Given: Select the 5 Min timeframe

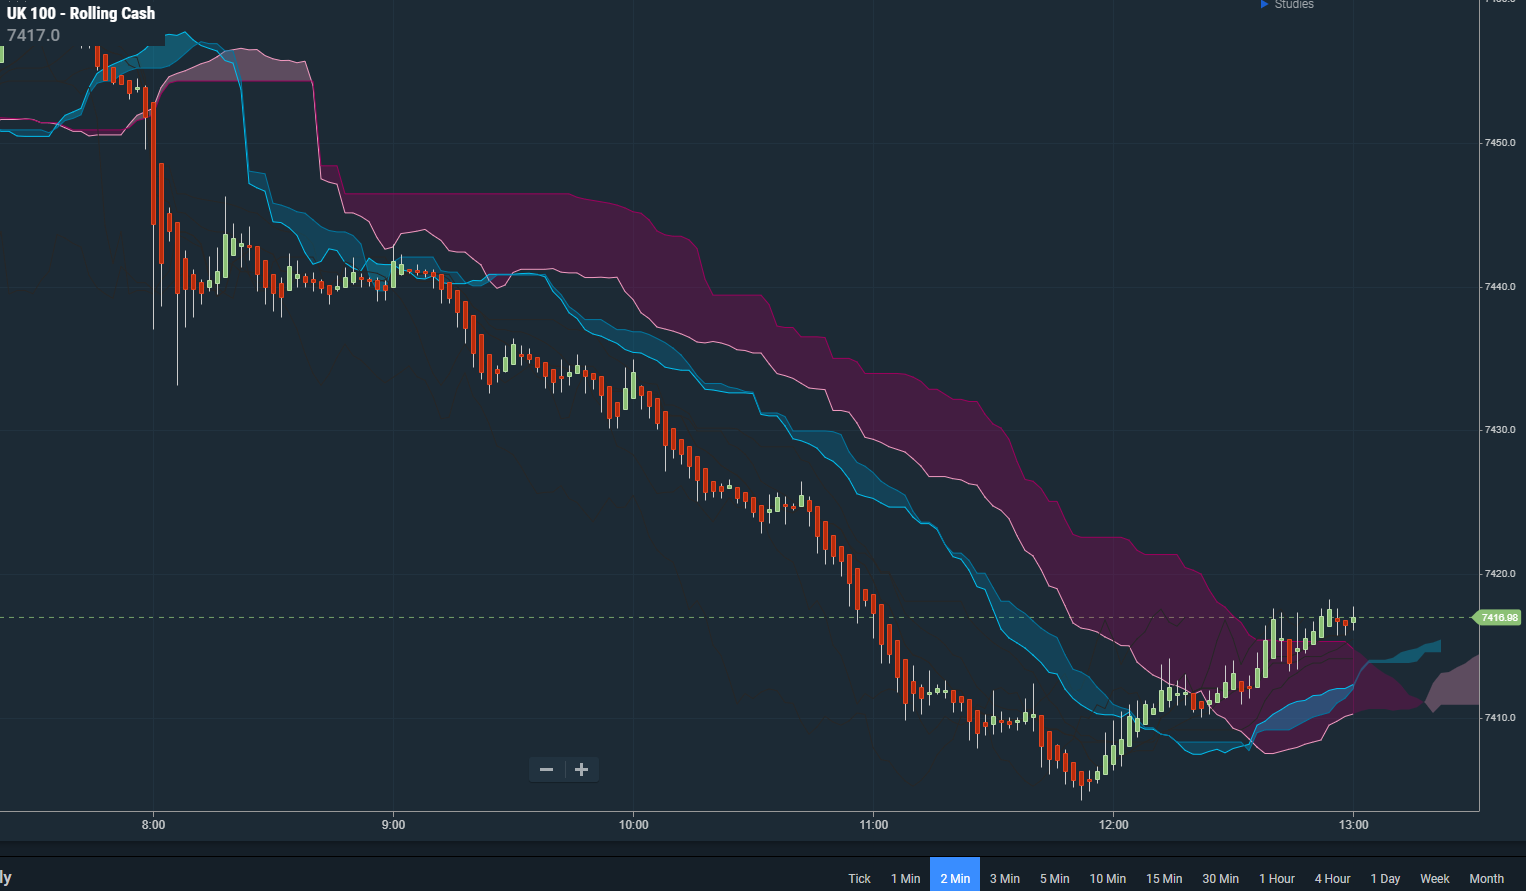Looking at the screenshot, I should (x=1054, y=878).
